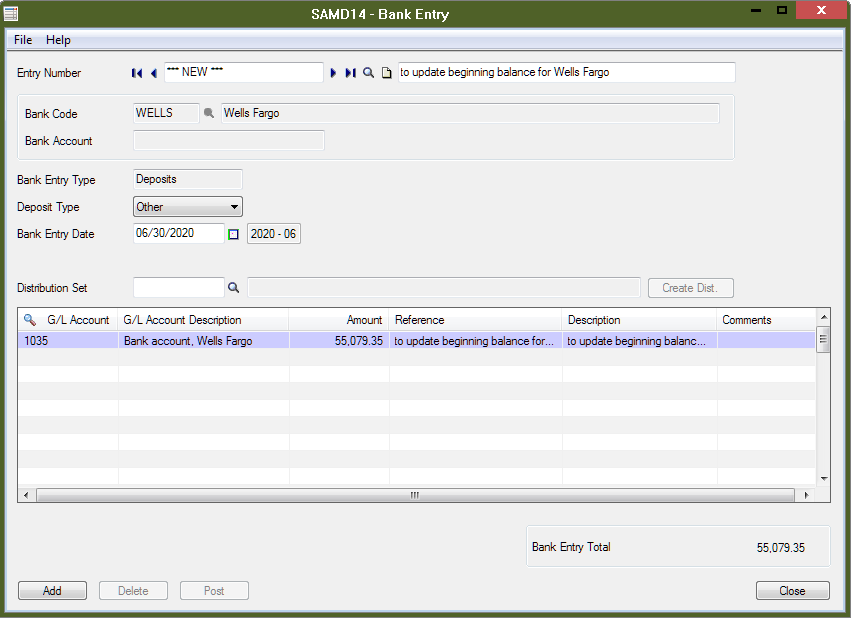Click the horizontal scrollbar of grid

pyautogui.click(x=414, y=495)
